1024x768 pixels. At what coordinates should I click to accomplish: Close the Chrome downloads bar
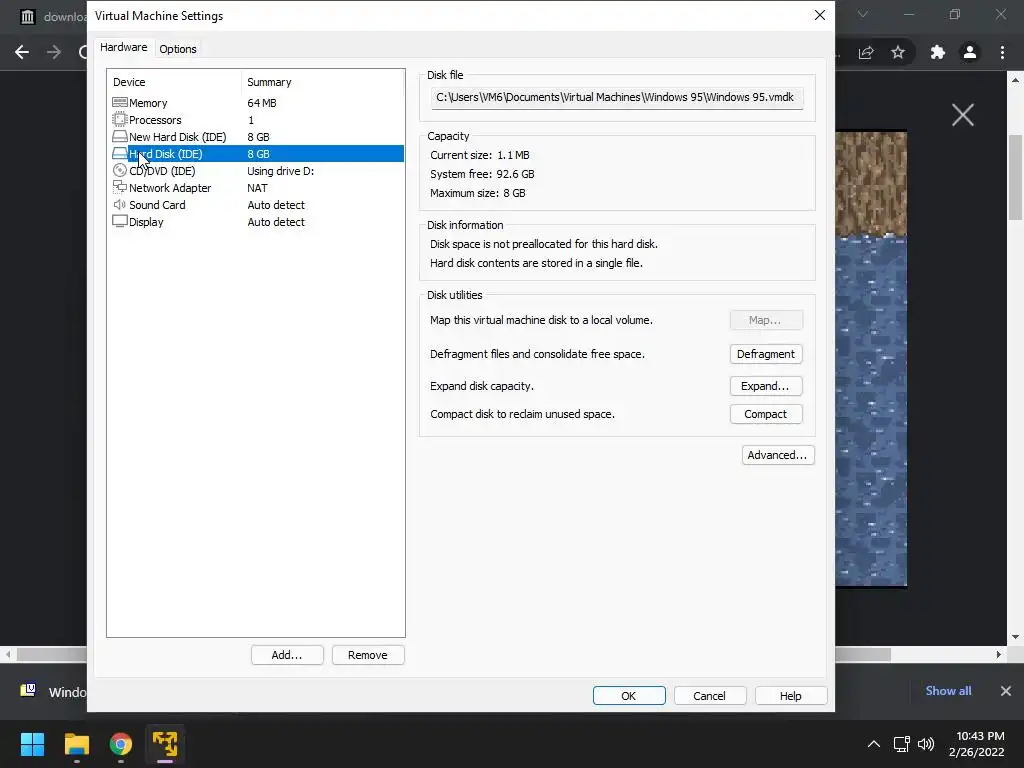tap(1006, 691)
